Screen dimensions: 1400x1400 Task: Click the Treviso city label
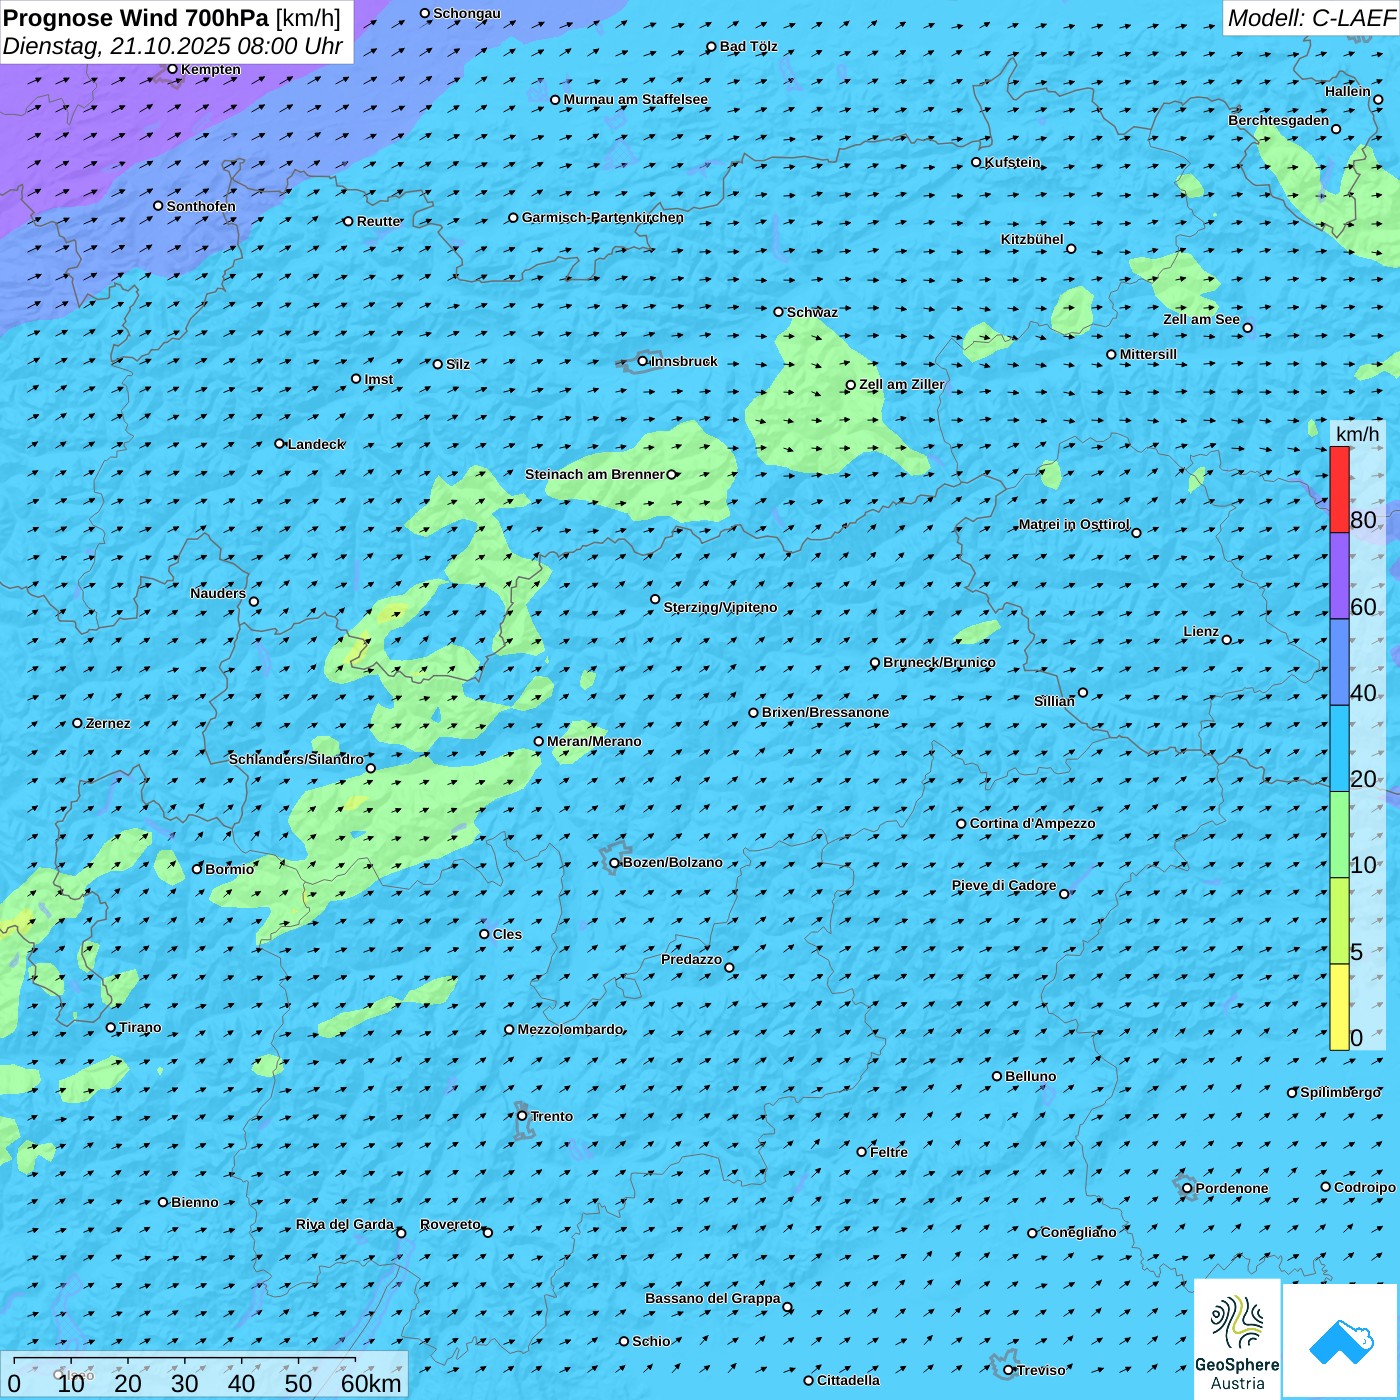(x=1041, y=1370)
